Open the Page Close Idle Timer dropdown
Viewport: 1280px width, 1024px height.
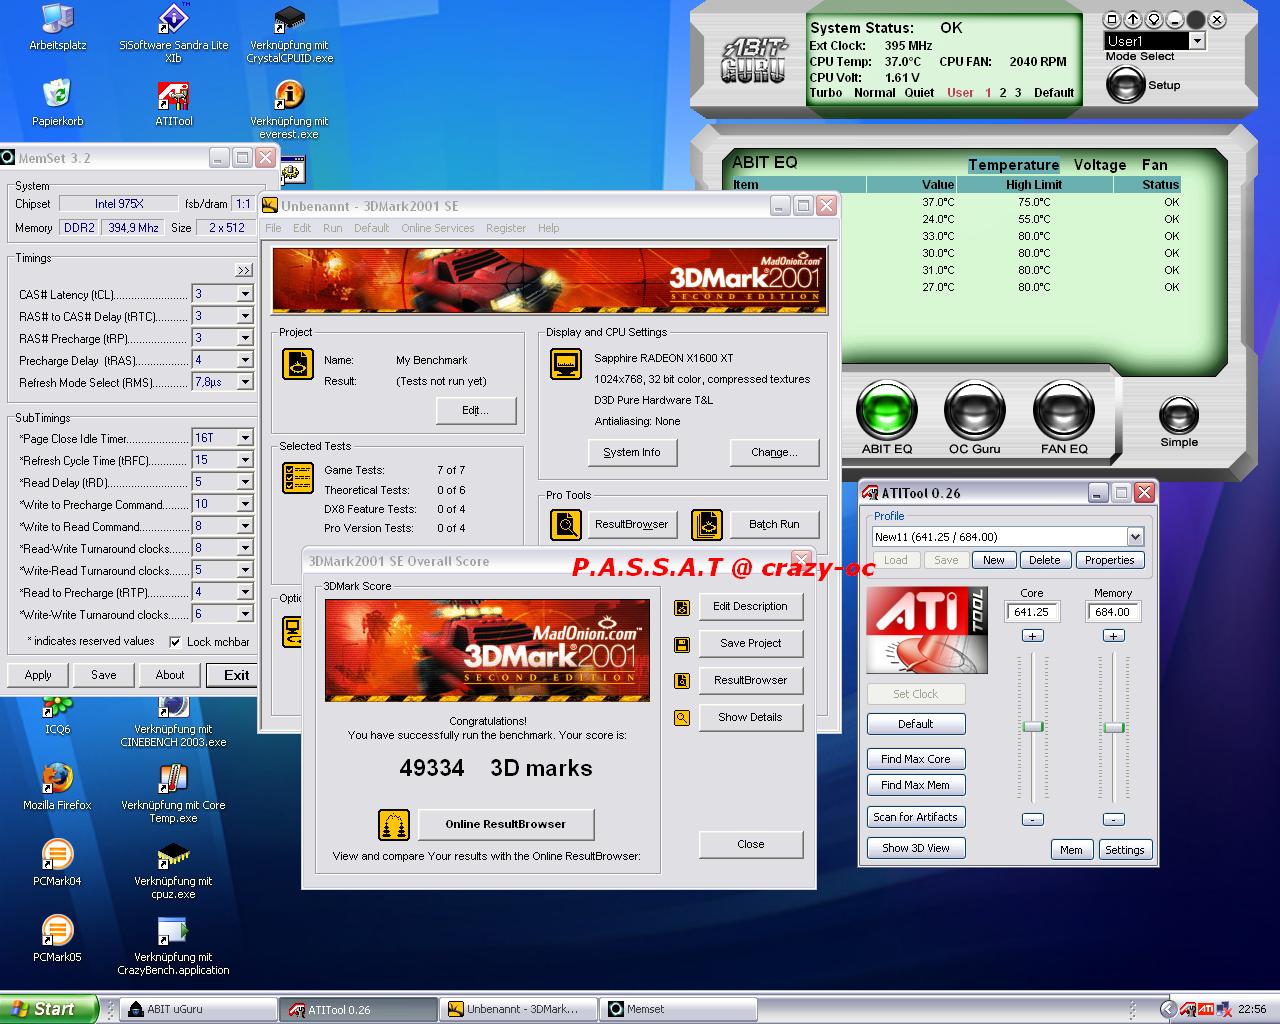[244, 438]
